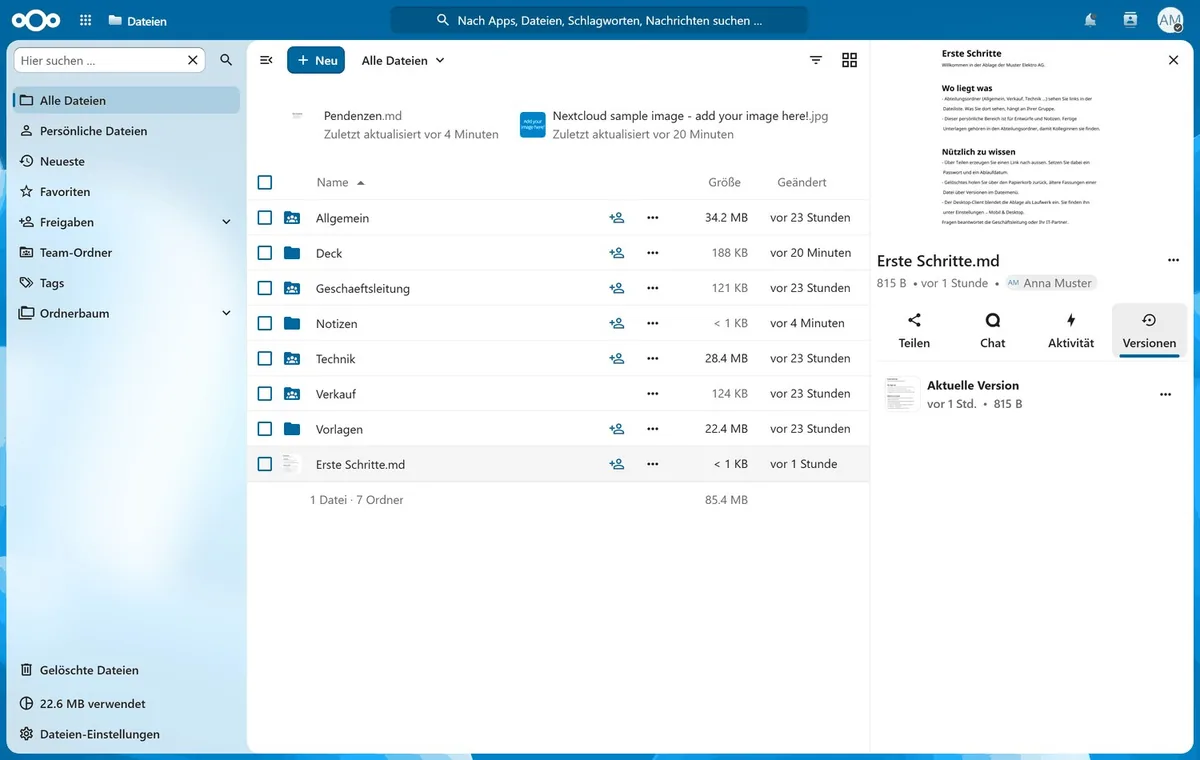Check the Geschaeftsleitung folder checkbox
The height and width of the screenshot is (760, 1200).
265,288
